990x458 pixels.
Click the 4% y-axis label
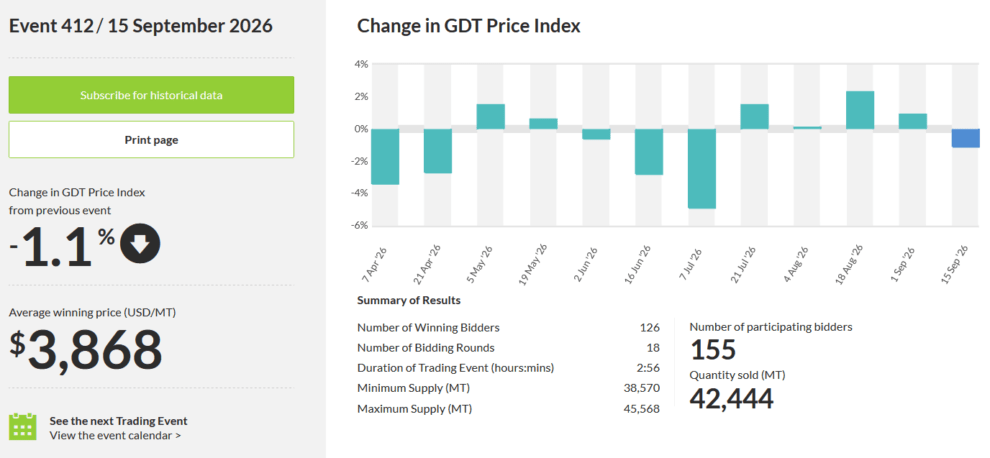362,64
